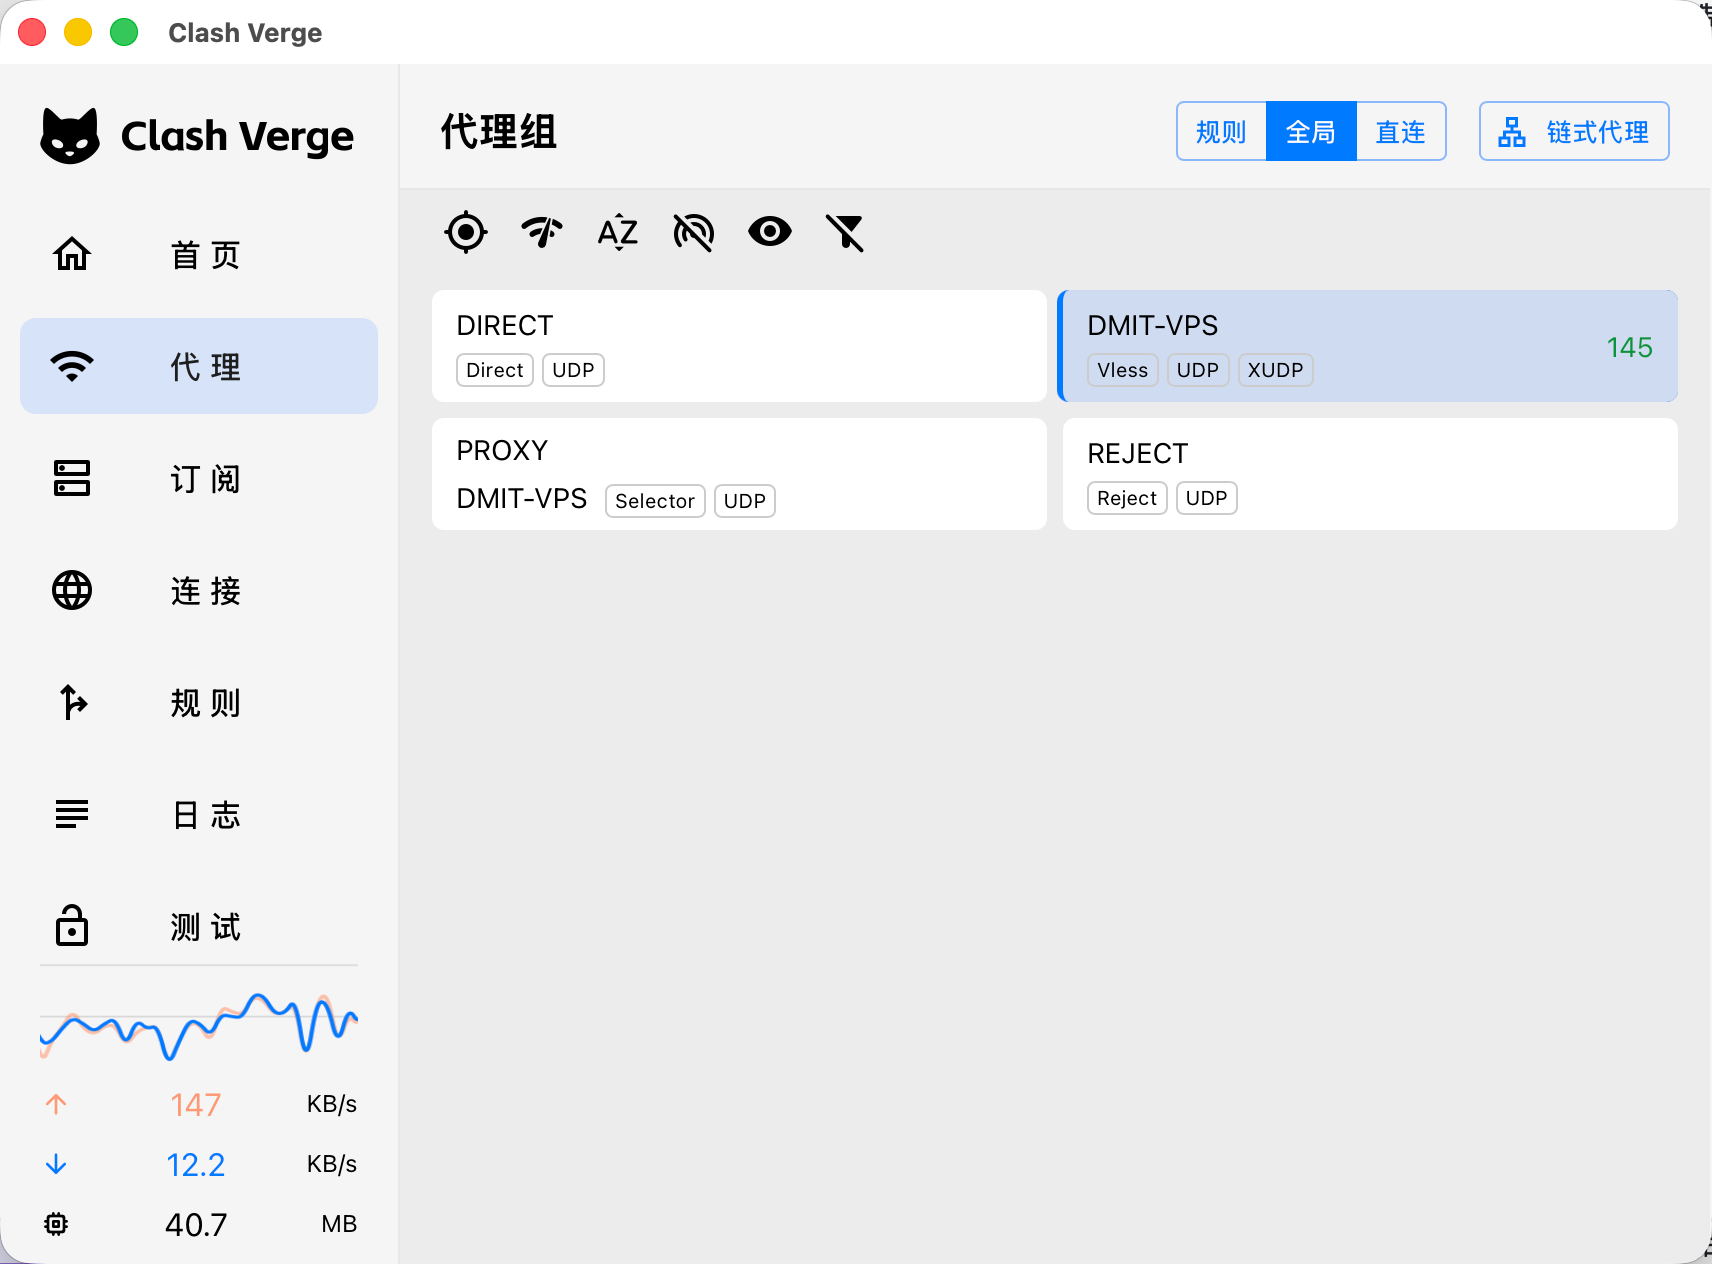This screenshot has width=1712, height=1264.
Task: Click the fork arrow icon beside 规则
Action: (72, 702)
